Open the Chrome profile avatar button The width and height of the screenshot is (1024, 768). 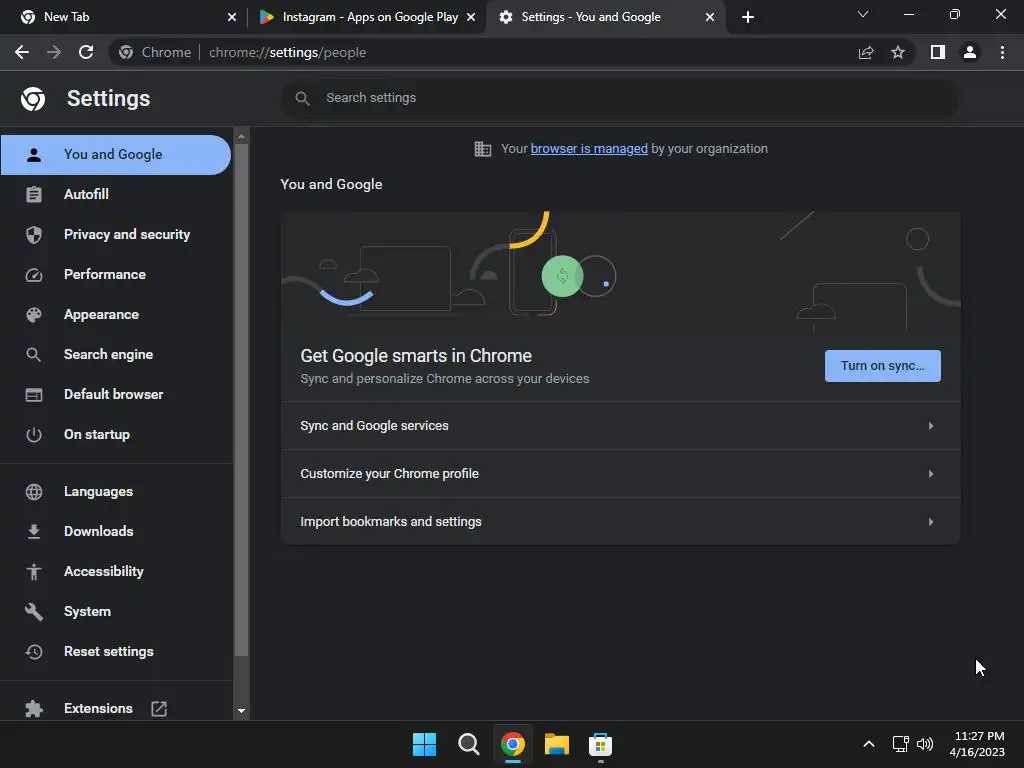tap(970, 52)
